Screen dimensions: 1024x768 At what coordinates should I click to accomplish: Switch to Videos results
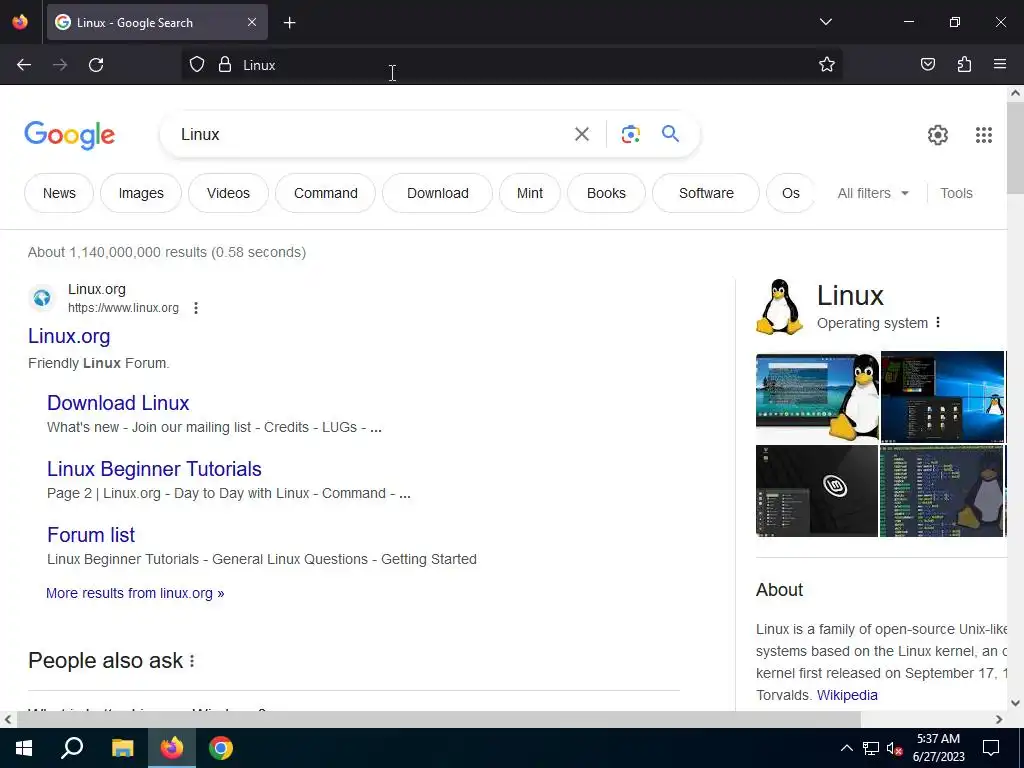click(228, 193)
